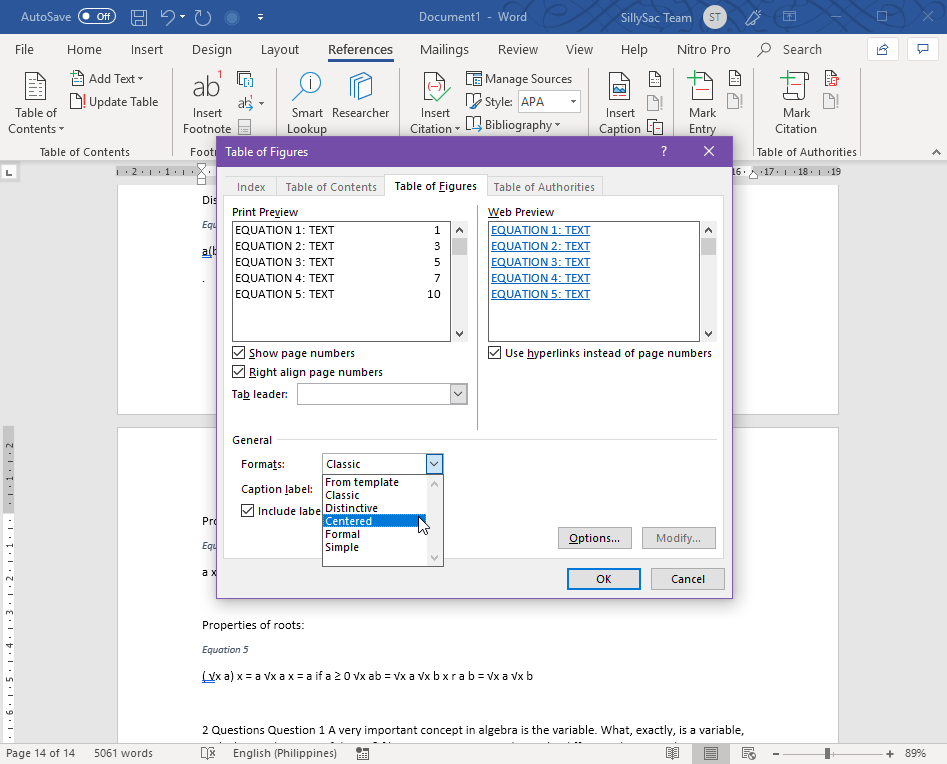The image size is (947, 764).
Task: Click the Options... button
Action: pos(594,538)
